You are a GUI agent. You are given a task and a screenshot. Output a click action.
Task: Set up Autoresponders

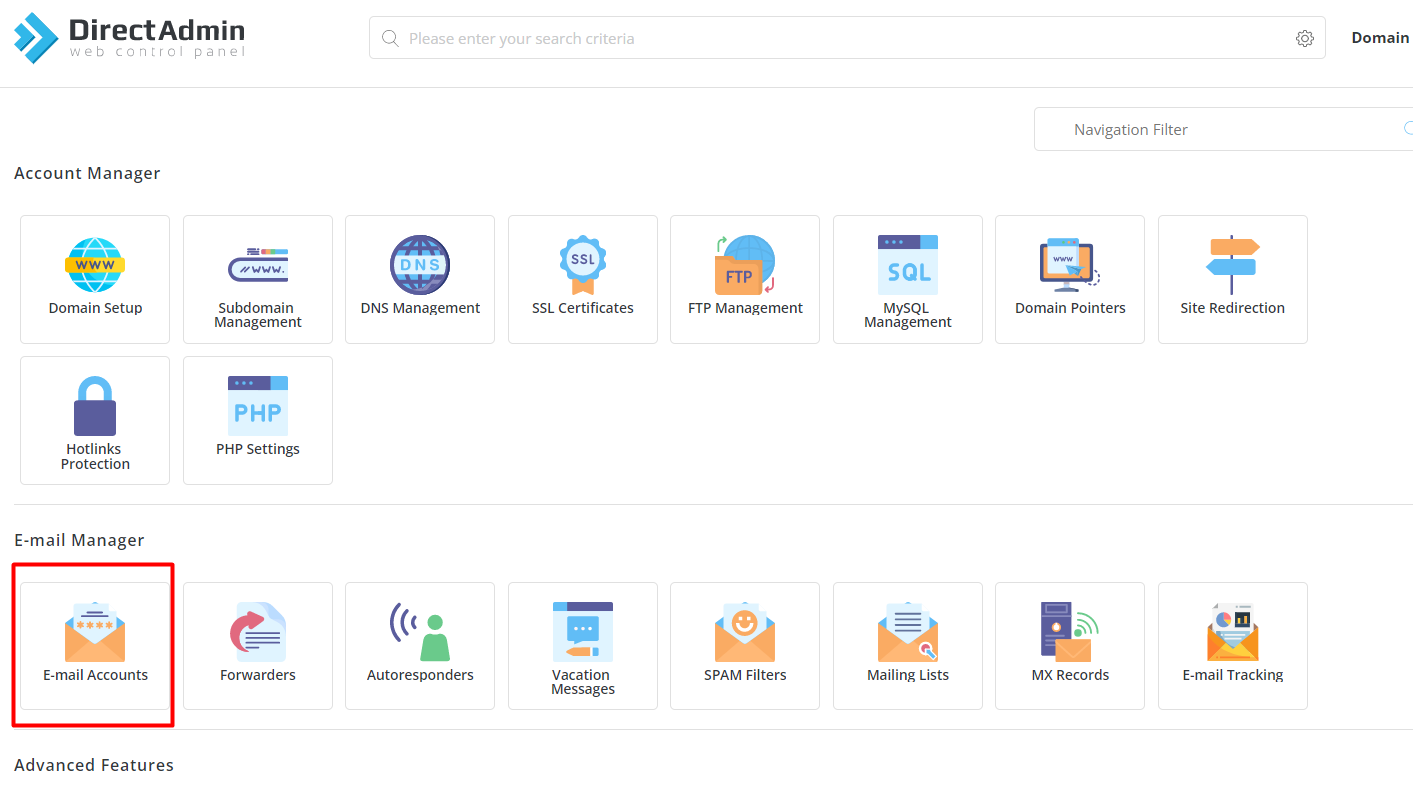coord(419,645)
